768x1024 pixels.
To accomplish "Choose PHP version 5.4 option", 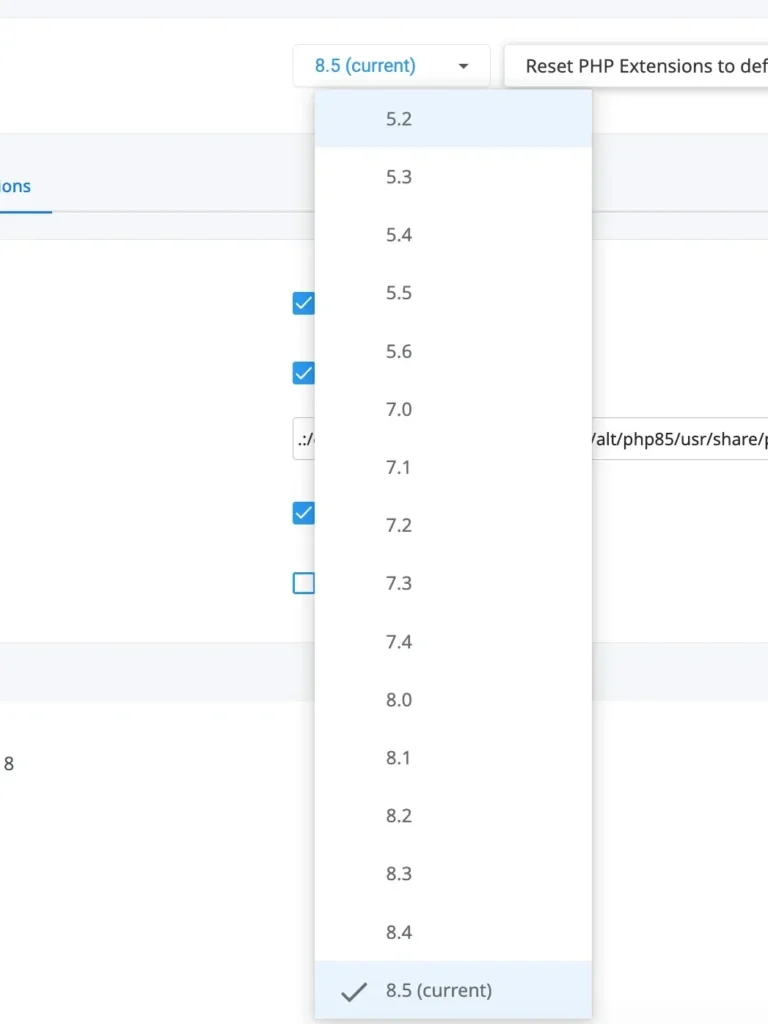I will [453, 235].
